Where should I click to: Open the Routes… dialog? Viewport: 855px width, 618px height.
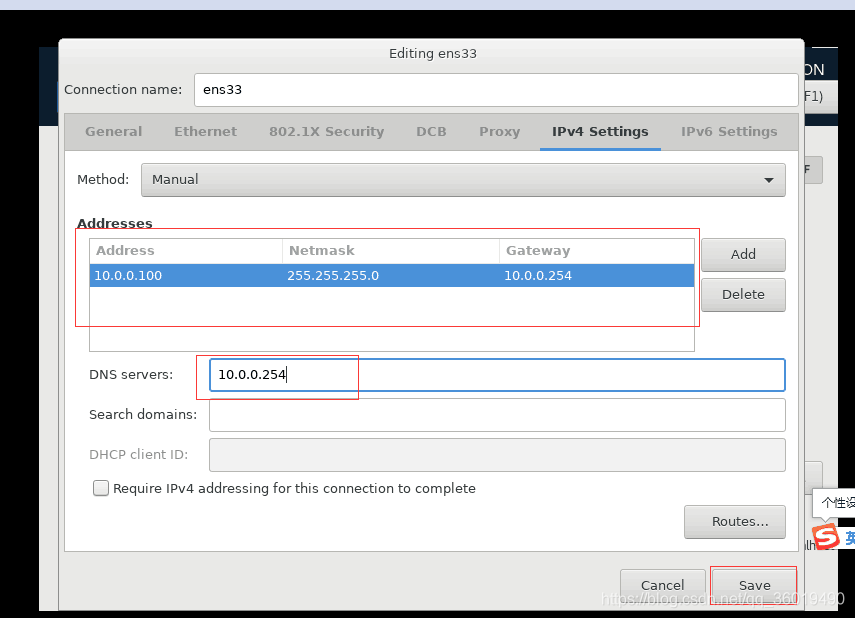click(x=734, y=522)
